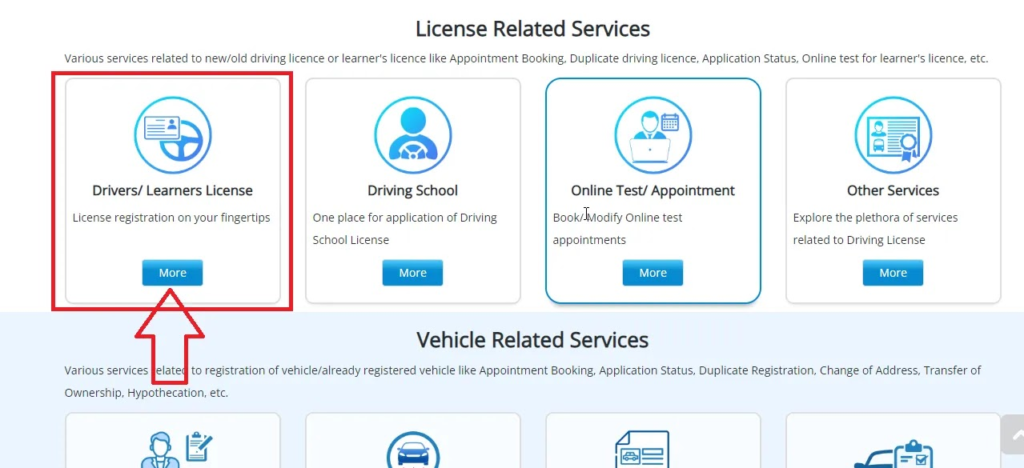Viewport: 1024px width, 468px height.
Task: Open More under Online Test/ Appointment
Action: pos(652,273)
